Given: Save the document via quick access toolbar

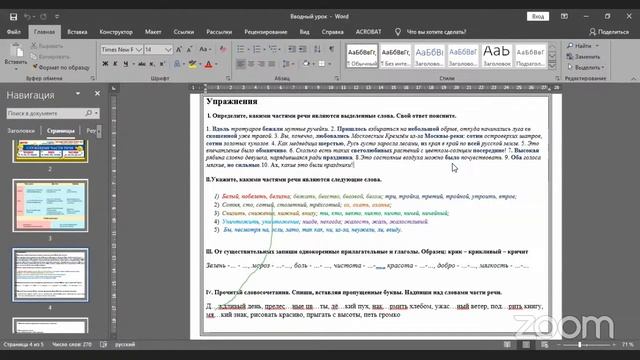Looking at the screenshot, I should (13, 17).
